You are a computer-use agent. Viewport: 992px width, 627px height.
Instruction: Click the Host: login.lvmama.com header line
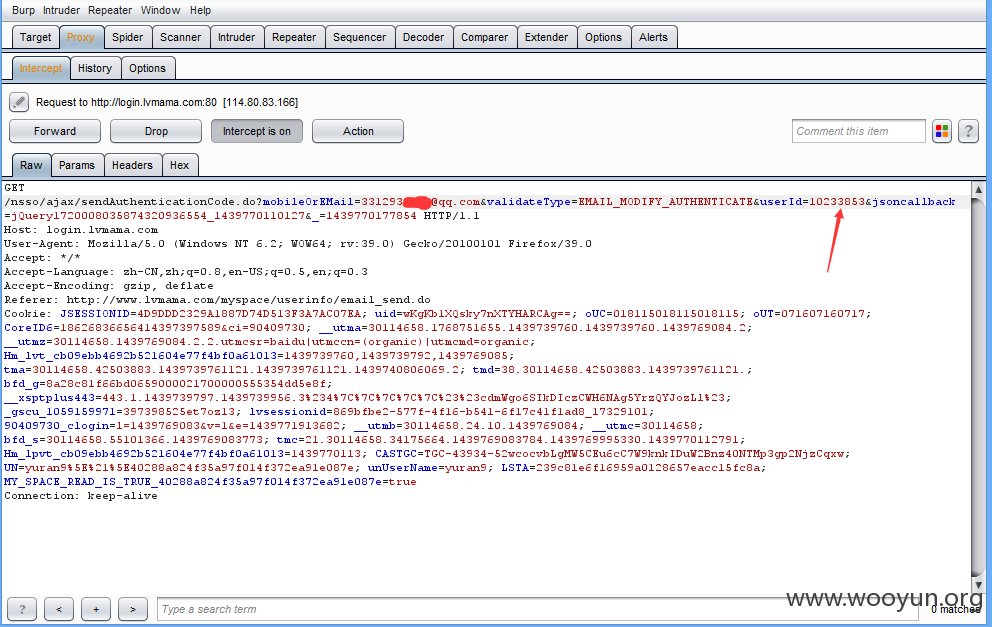[81, 230]
